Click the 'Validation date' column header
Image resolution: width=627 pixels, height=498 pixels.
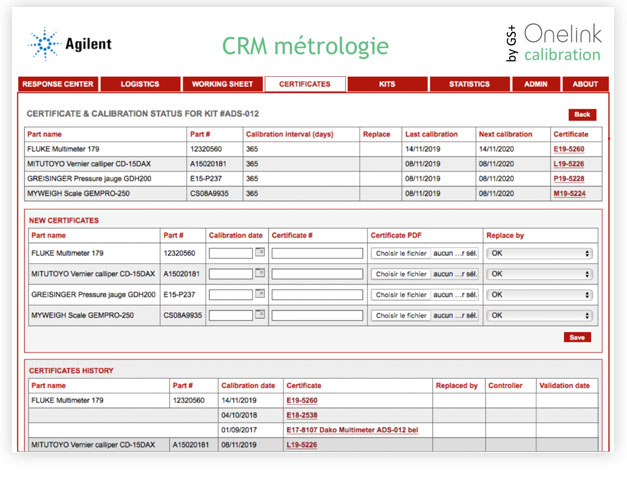coord(564,386)
